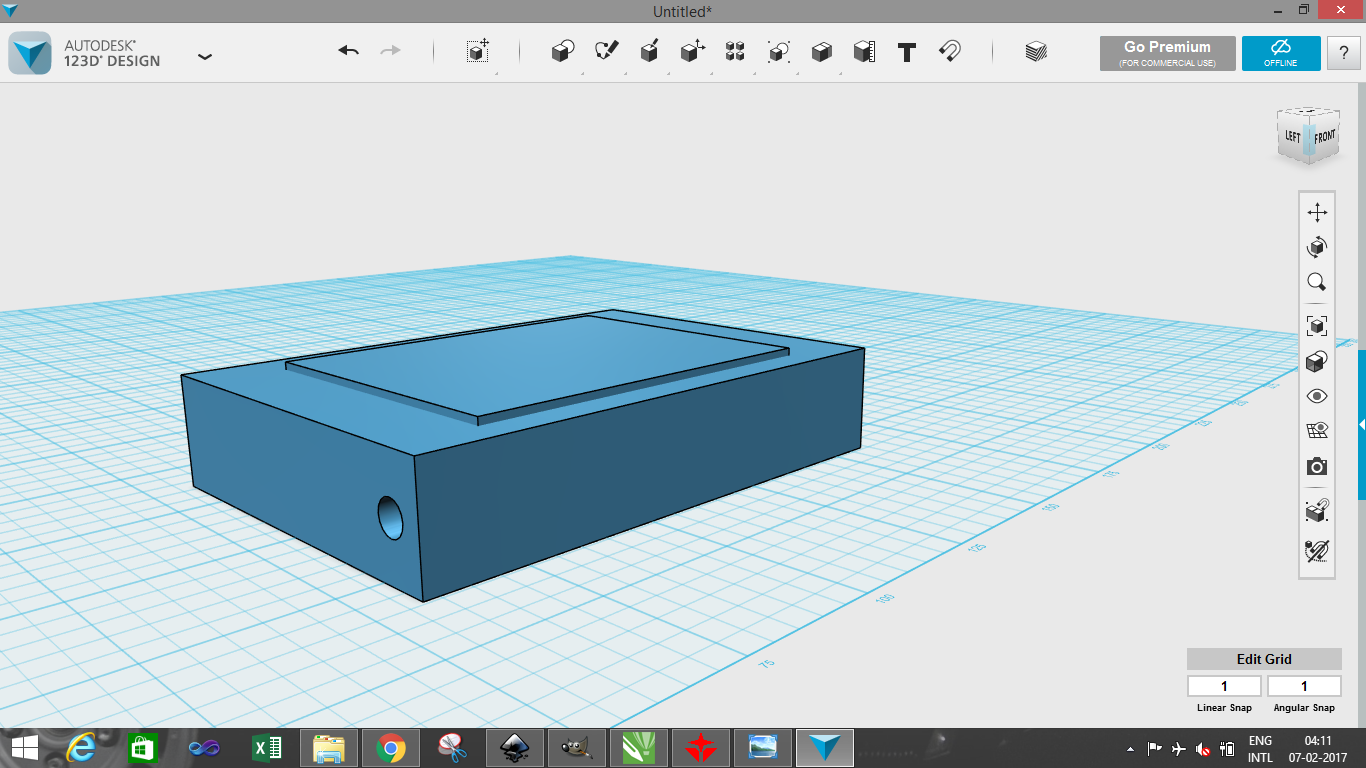Open the Windows Store taskbar icon

click(x=143, y=748)
